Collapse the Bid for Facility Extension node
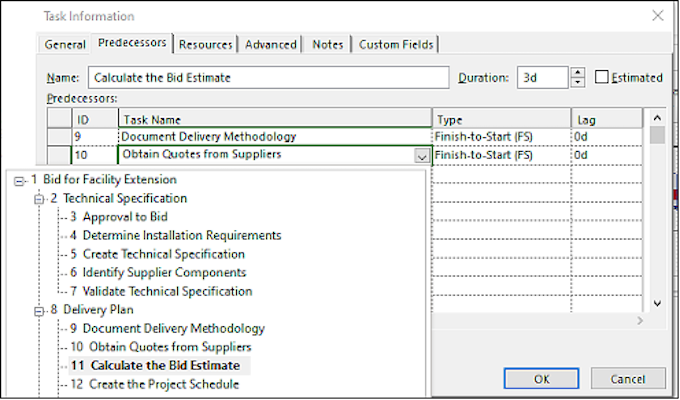 click(19, 181)
